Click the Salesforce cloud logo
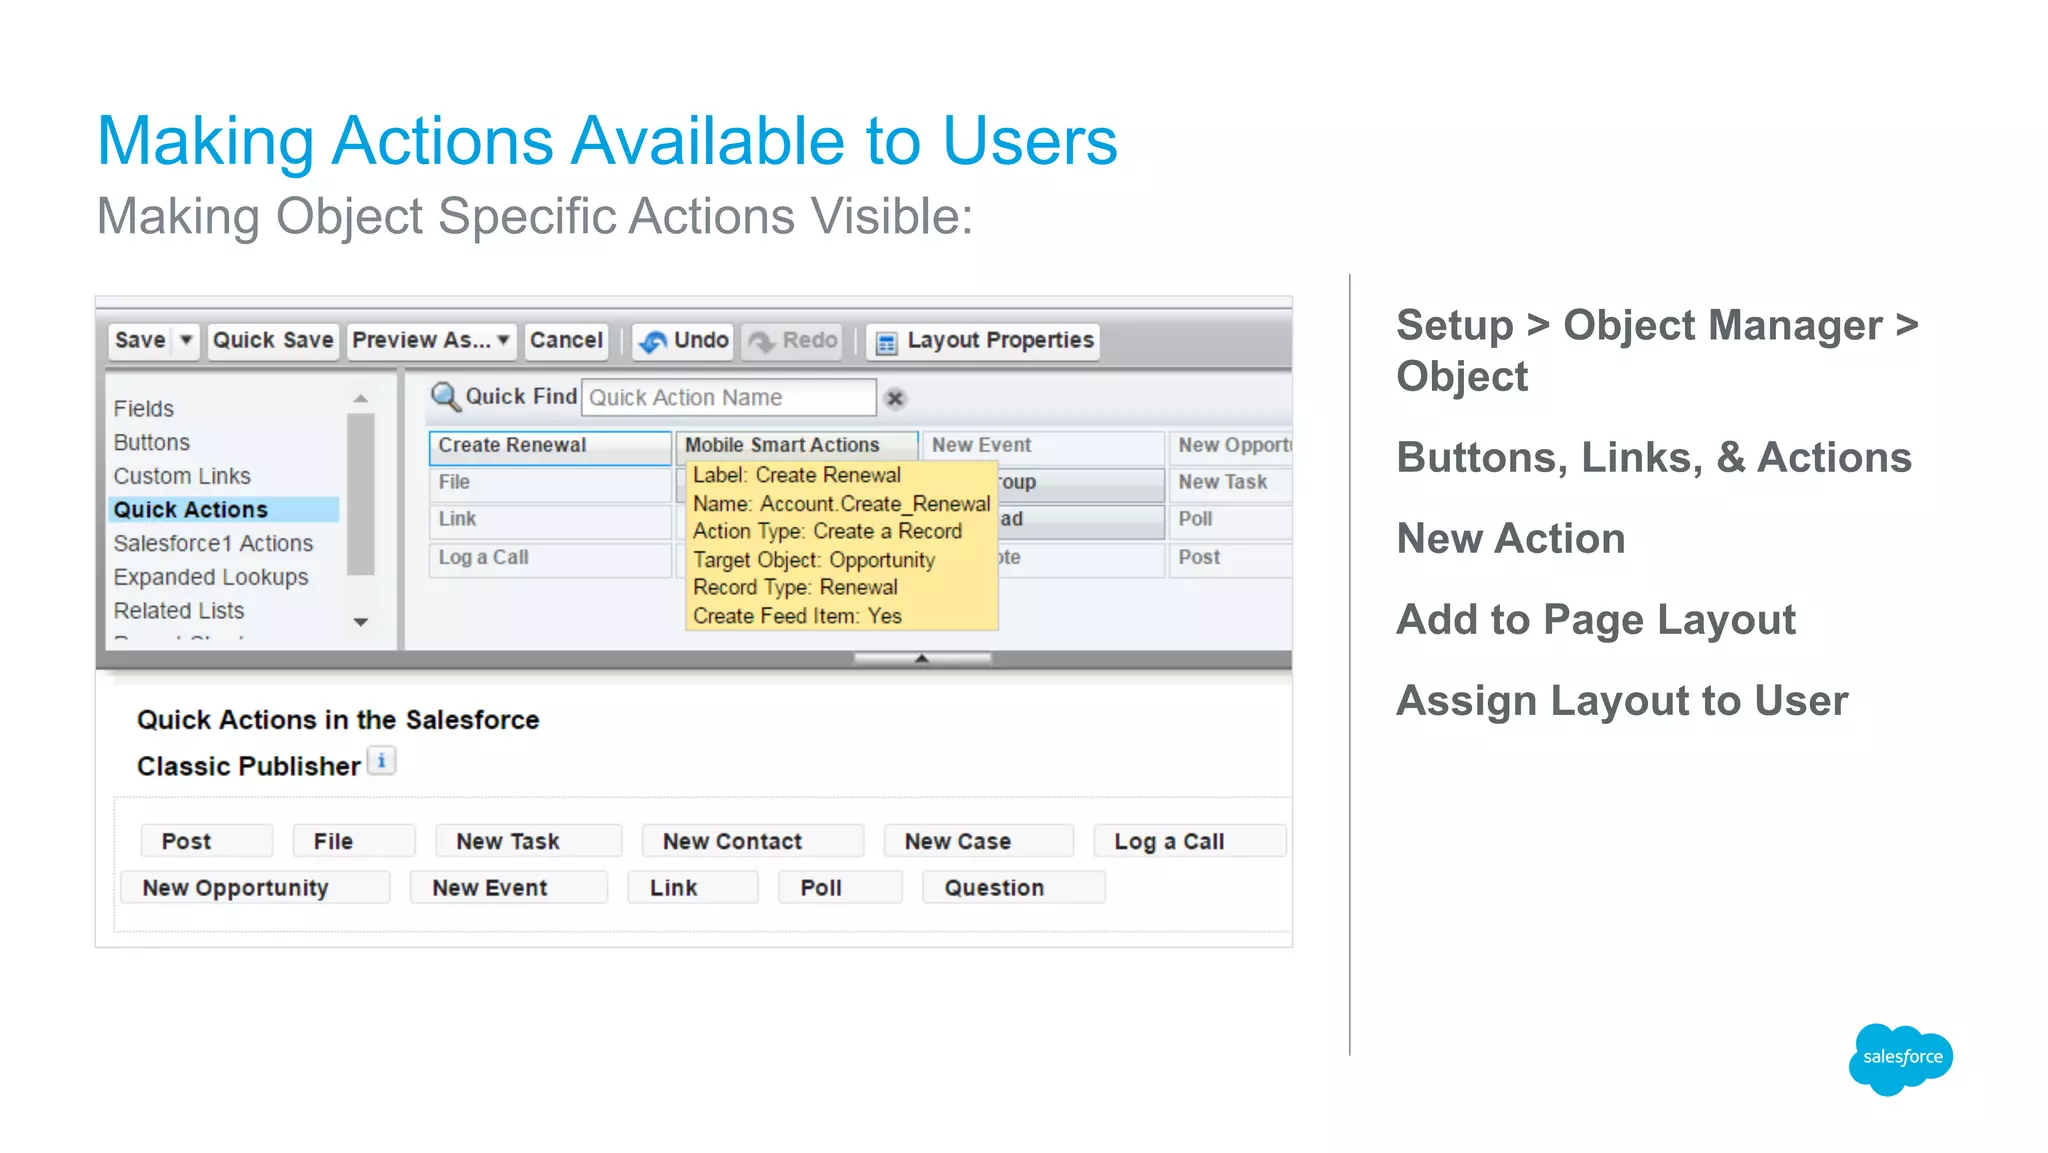Screen dimensions: 2048x1153 1901,1059
